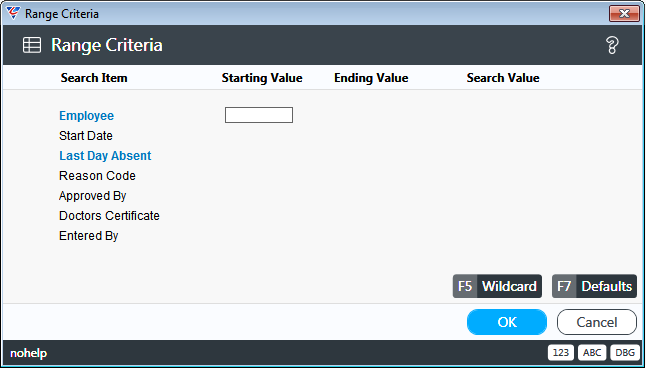Select the Reason Code search item
The image size is (646, 371).
click(97, 176)
